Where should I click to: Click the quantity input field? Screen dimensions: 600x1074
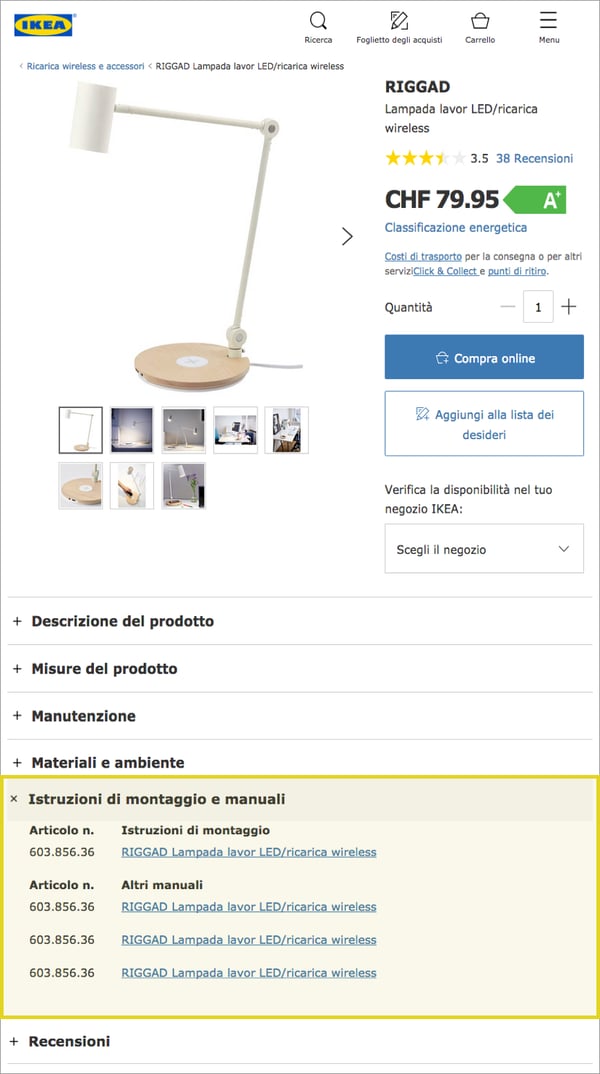538,307
